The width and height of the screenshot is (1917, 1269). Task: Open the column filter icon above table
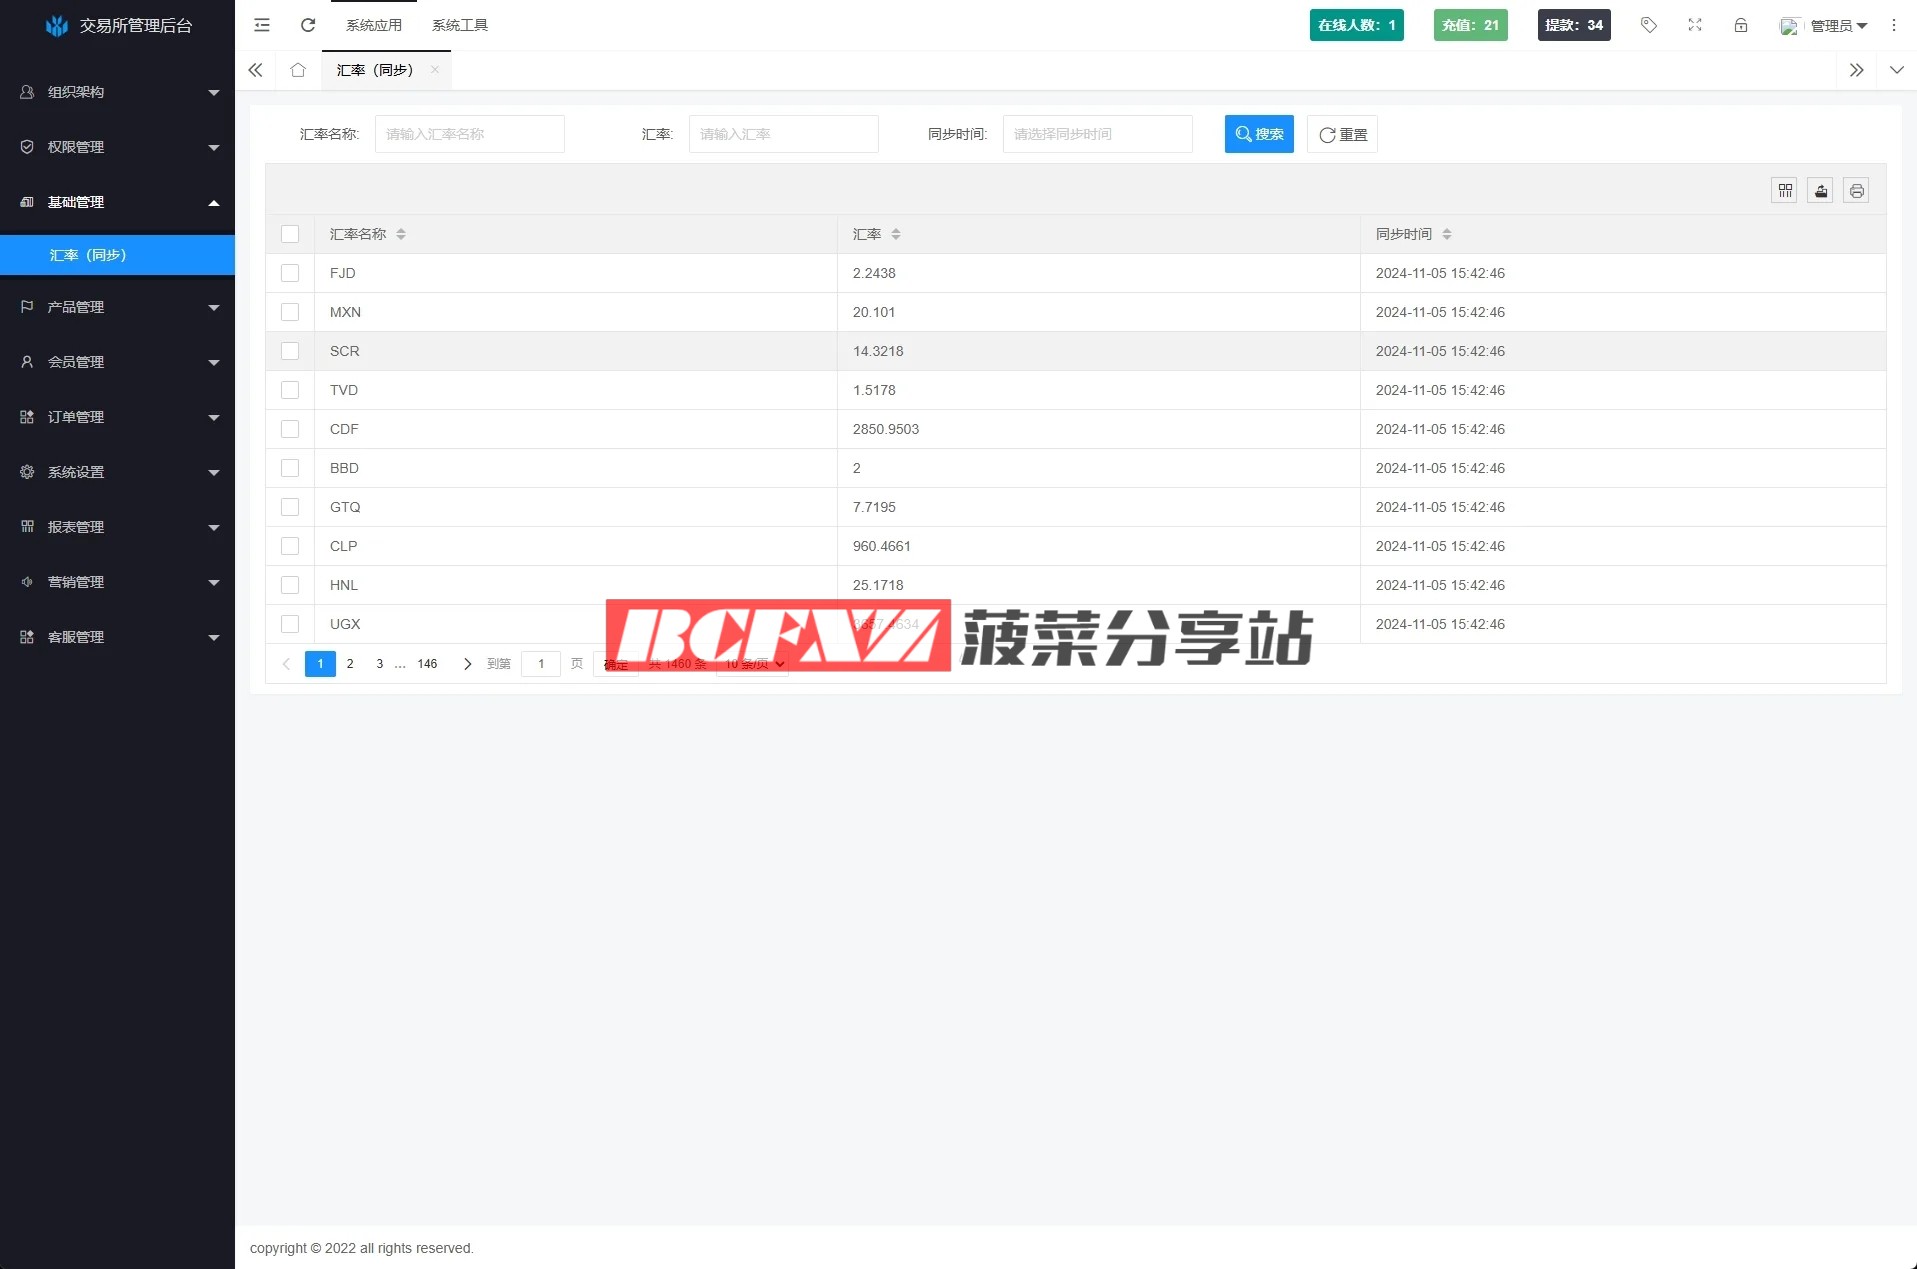tap(1785, 191)
